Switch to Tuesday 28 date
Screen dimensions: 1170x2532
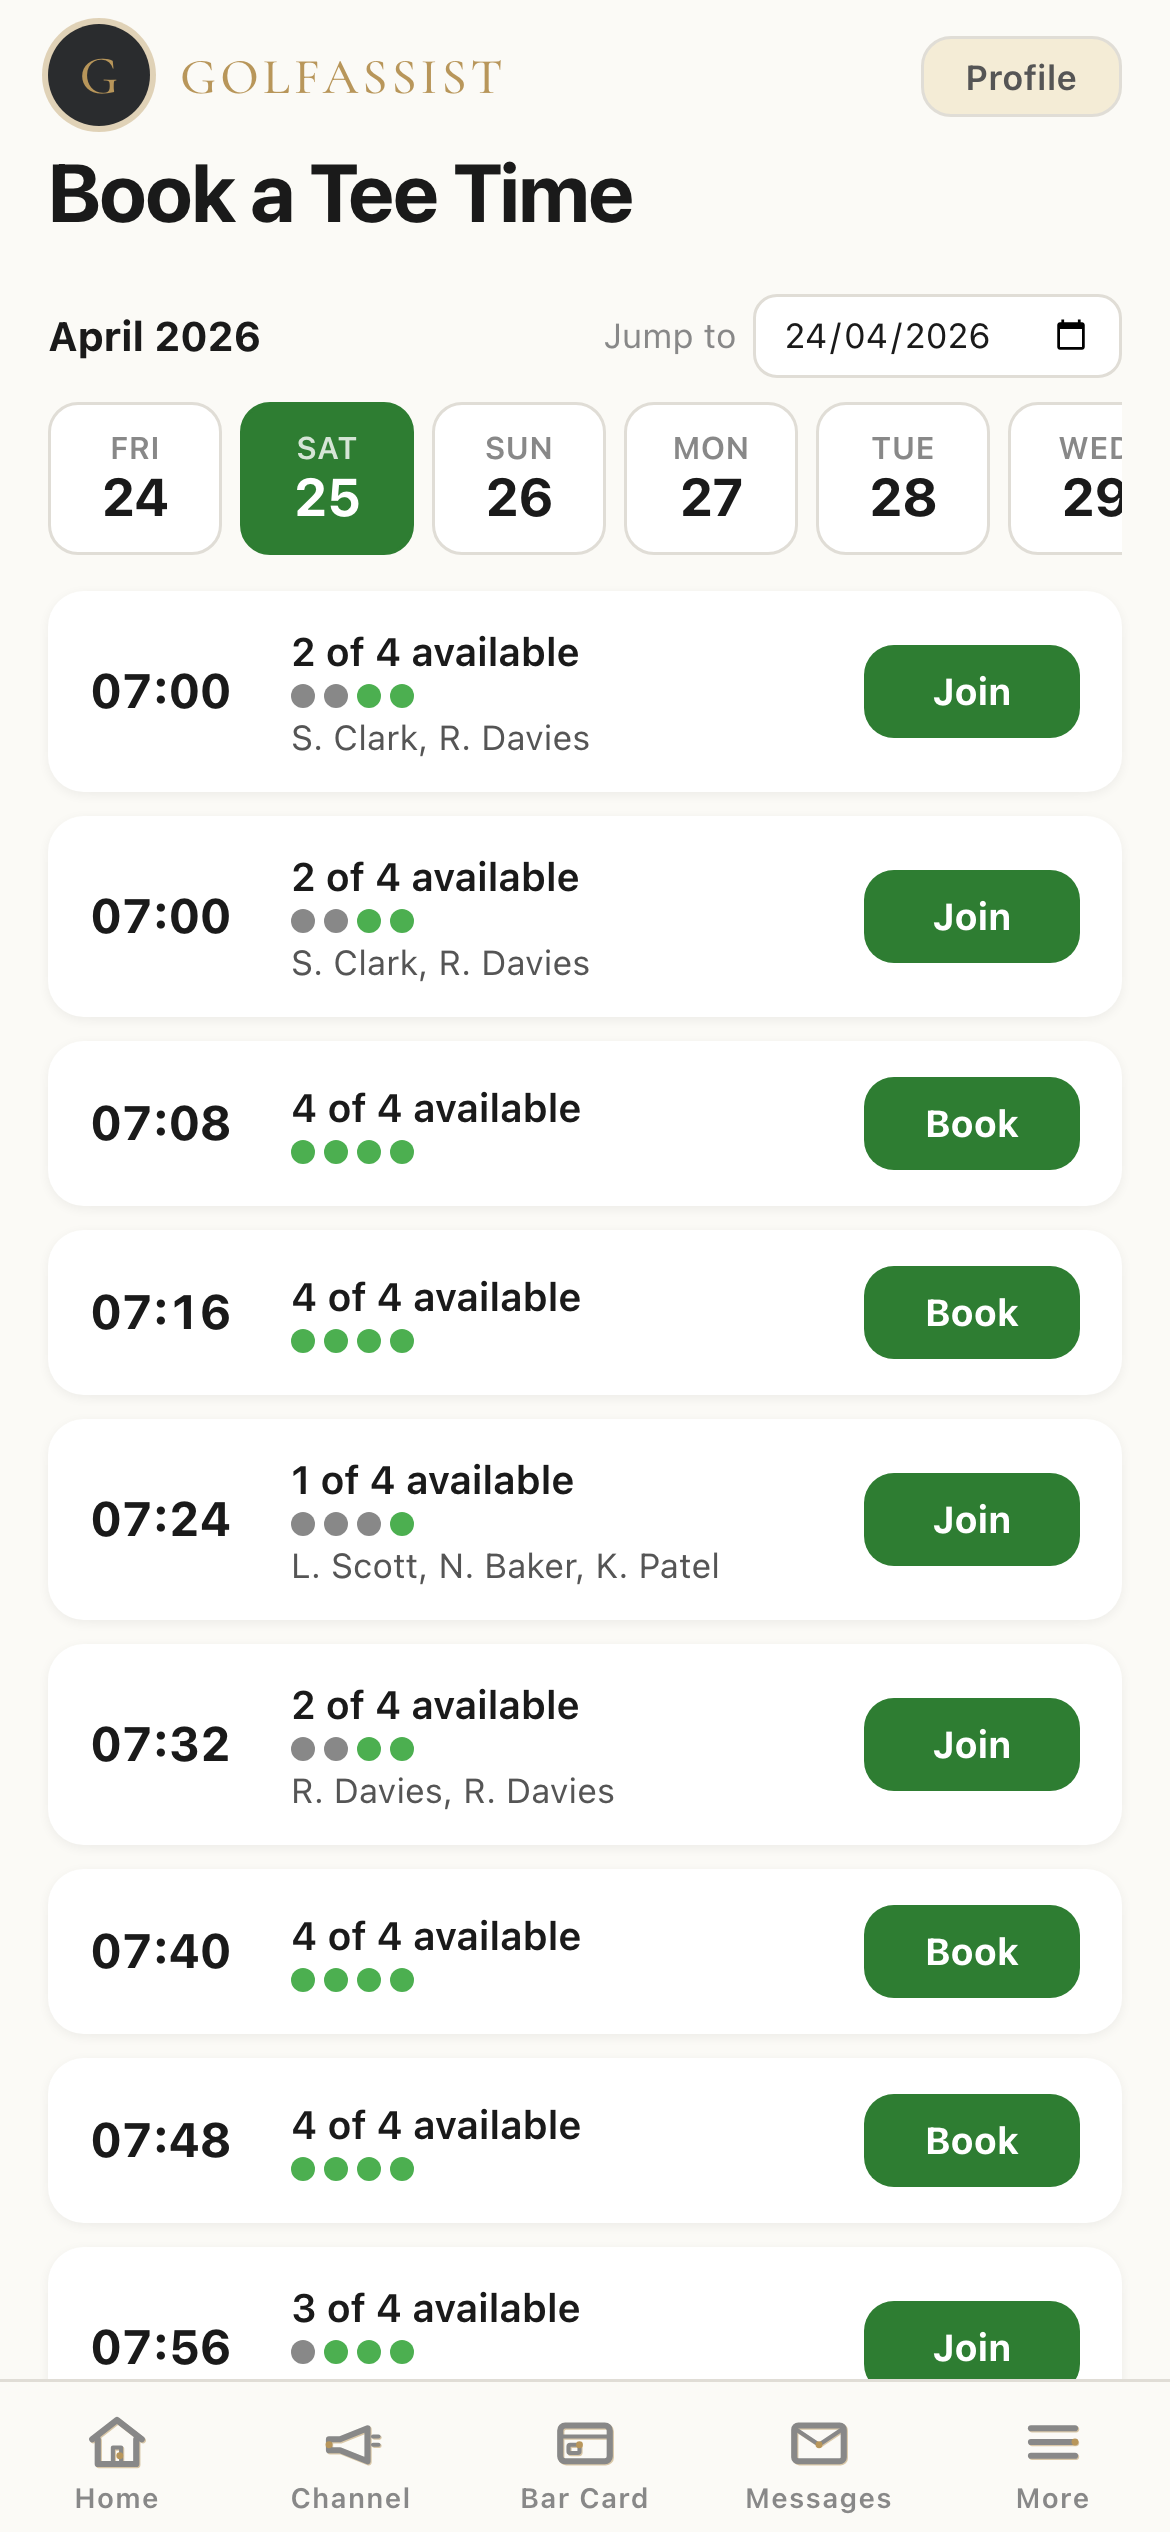coord(903,478)
